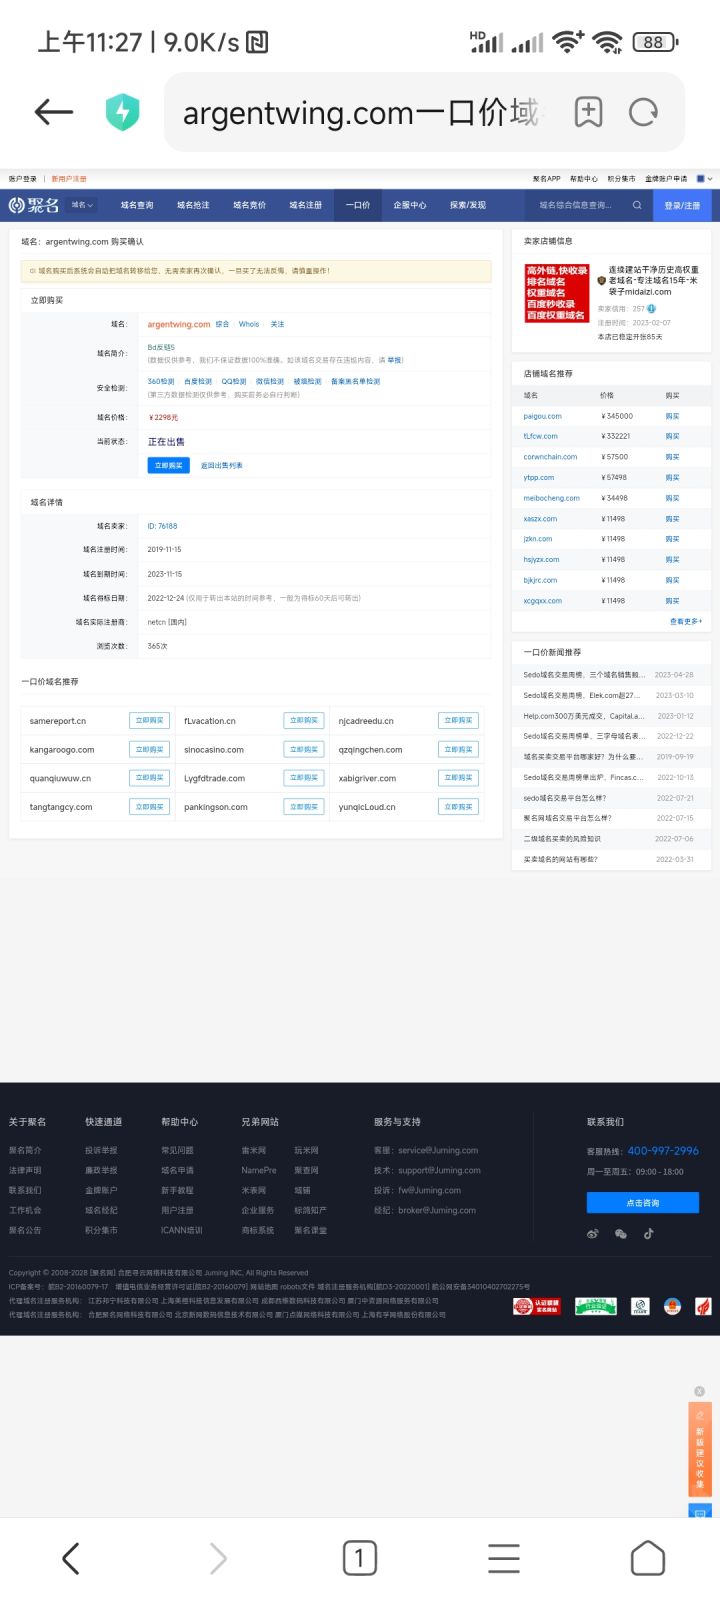
Task: Go back using the bottom navigation back arrow
Action: 70,1558
